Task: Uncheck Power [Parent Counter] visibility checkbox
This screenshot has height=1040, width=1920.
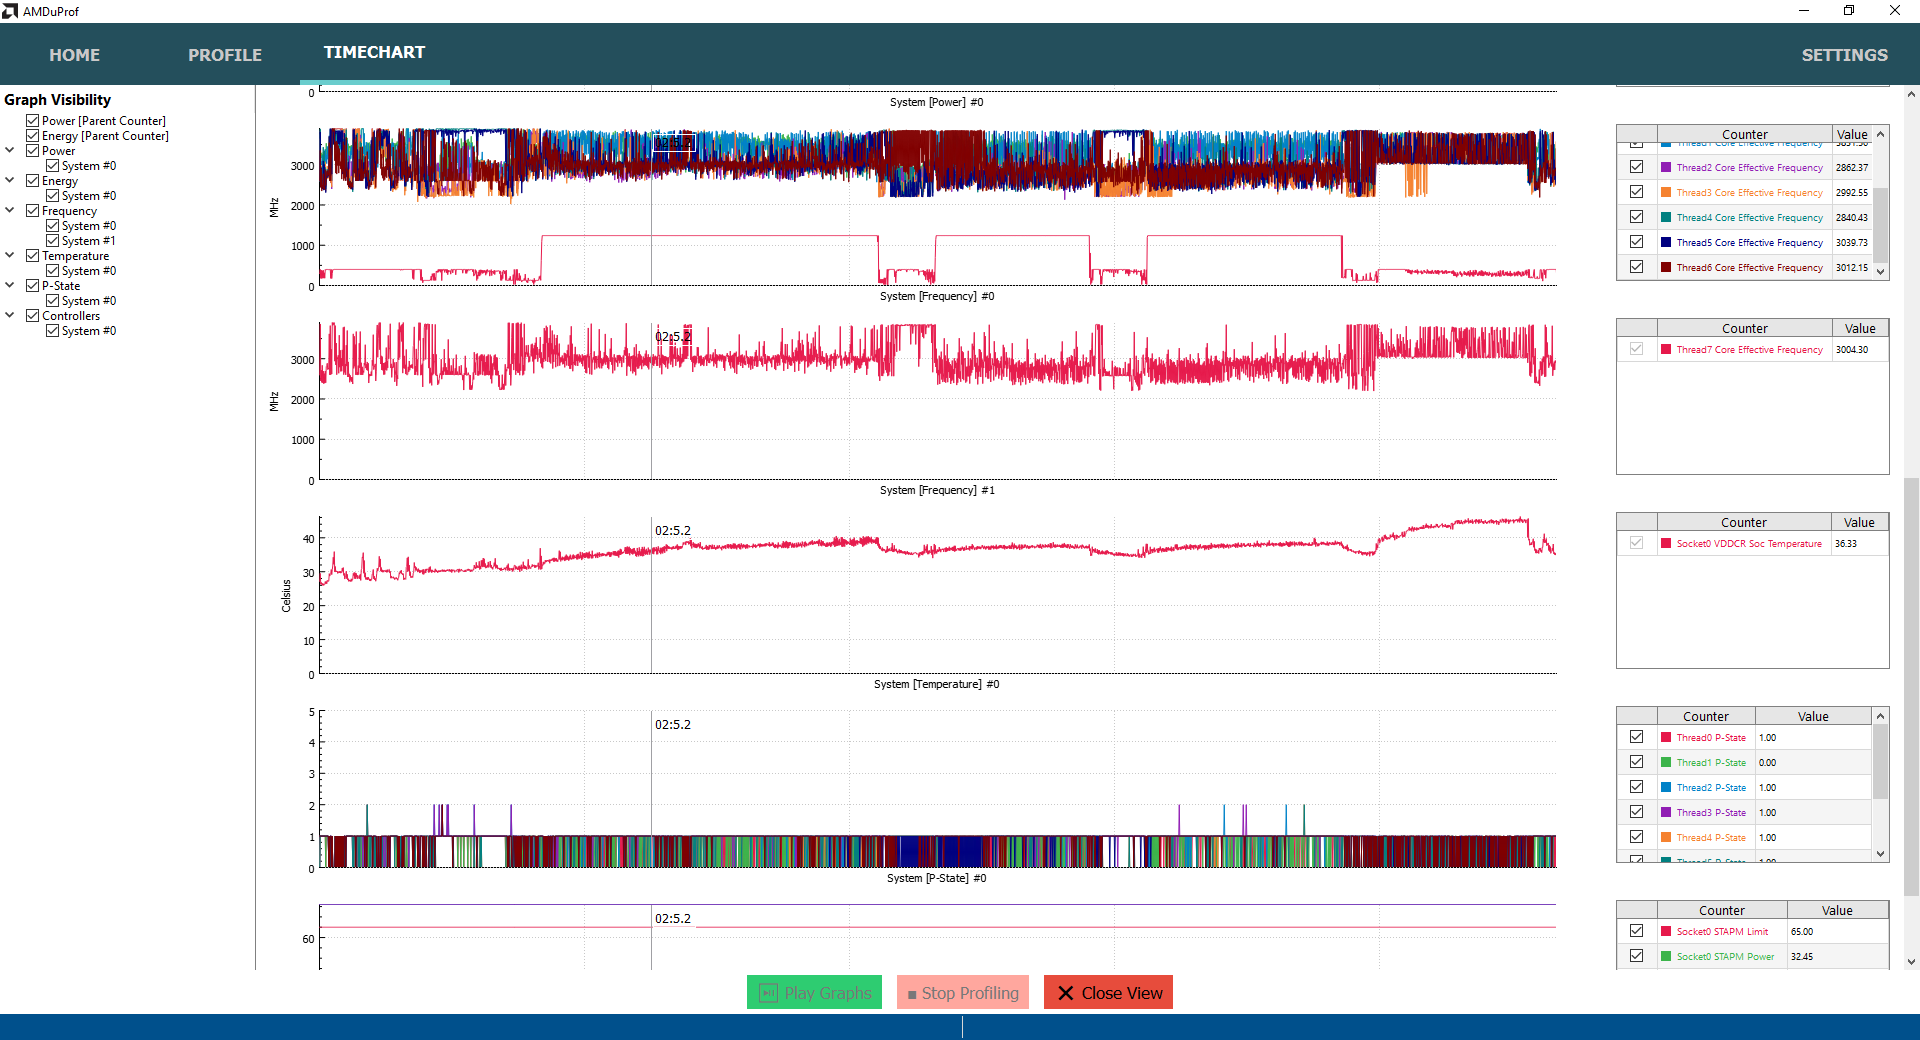Action: [x=33, y=120]
